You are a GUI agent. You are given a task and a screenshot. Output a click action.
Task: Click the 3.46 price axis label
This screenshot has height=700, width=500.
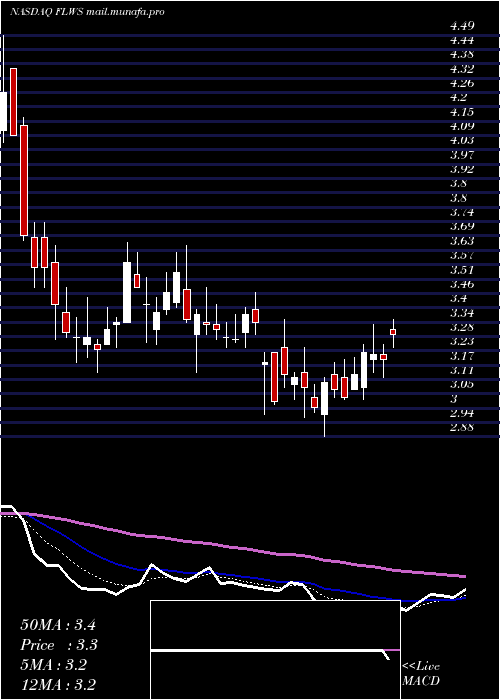click(462, 284)
